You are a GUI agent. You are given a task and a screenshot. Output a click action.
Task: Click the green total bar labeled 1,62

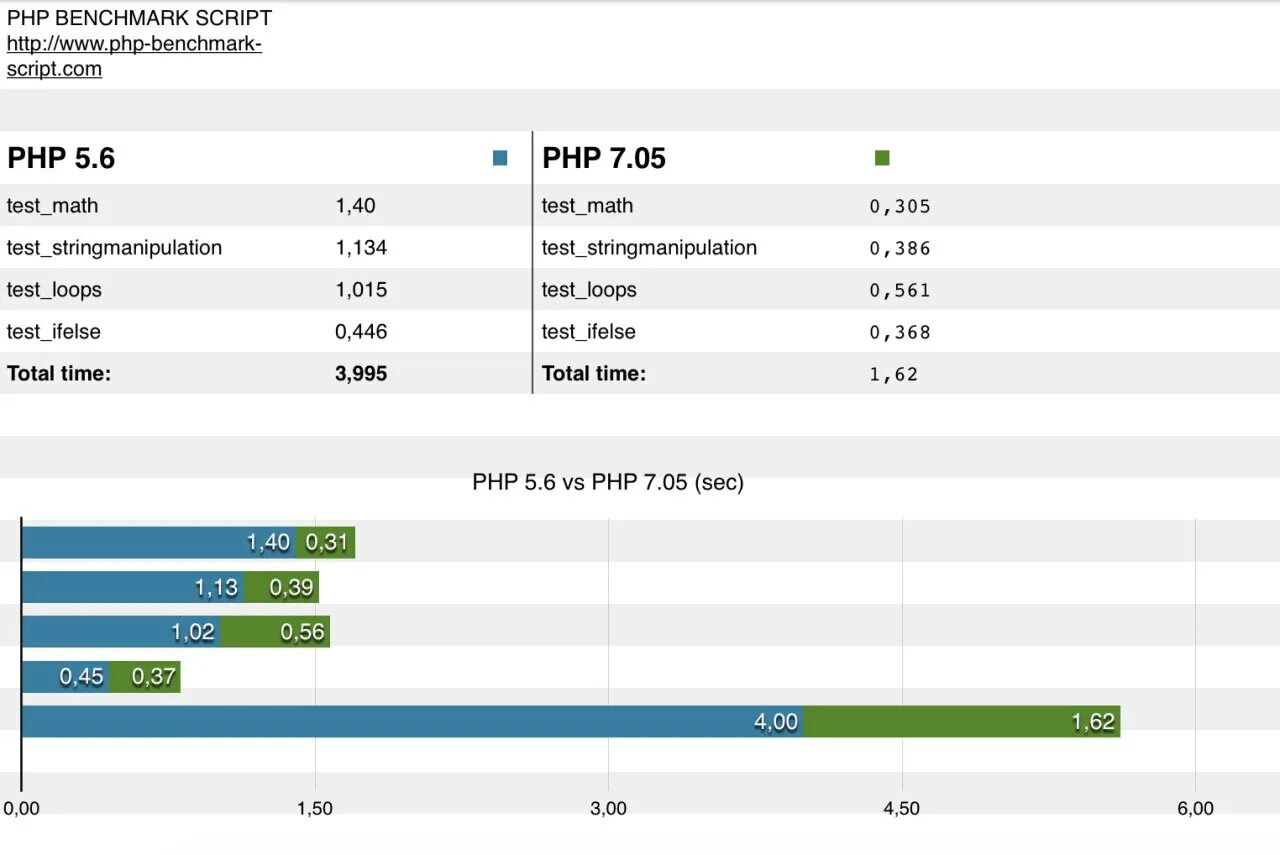[962, 721]
